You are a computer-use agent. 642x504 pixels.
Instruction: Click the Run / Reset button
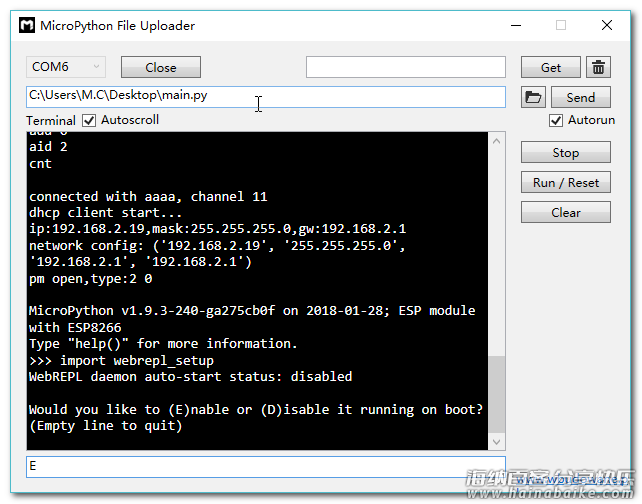coord(566,182)
